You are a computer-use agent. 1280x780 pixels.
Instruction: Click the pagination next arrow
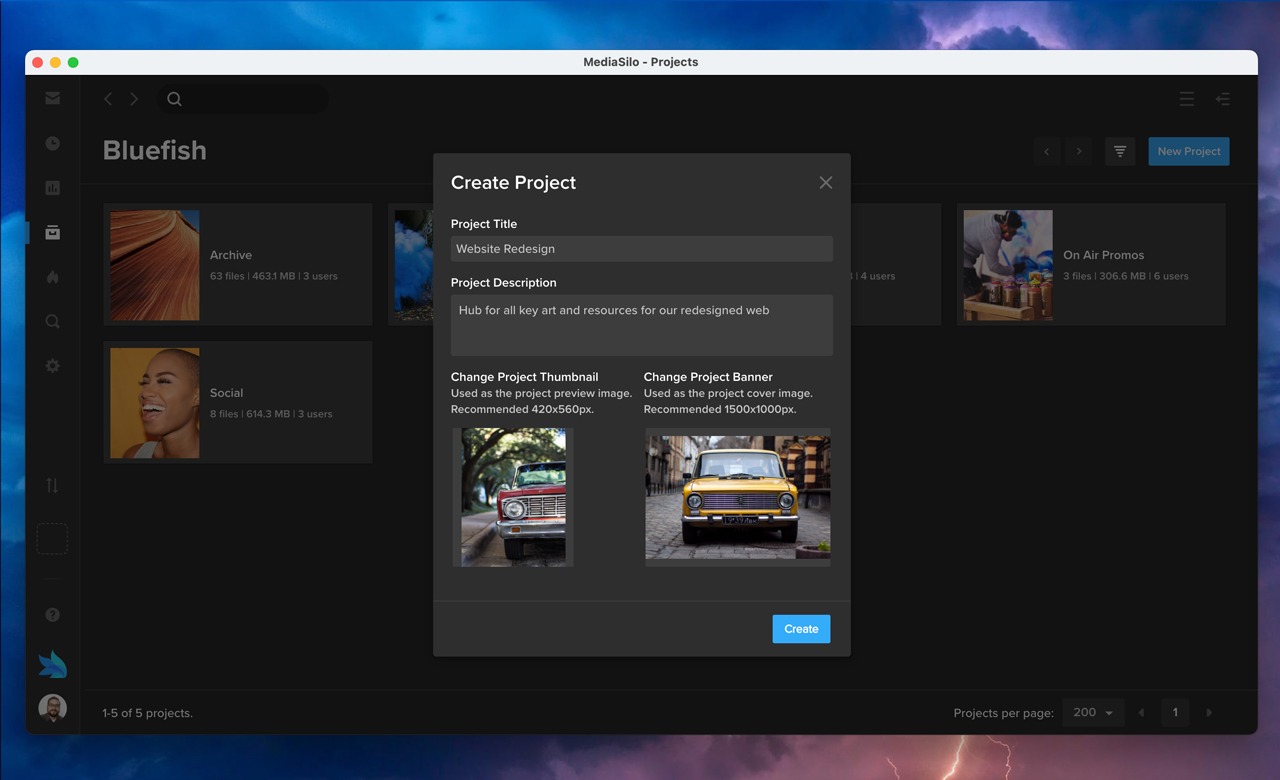pyautogui.click(x=1209, y=713)
